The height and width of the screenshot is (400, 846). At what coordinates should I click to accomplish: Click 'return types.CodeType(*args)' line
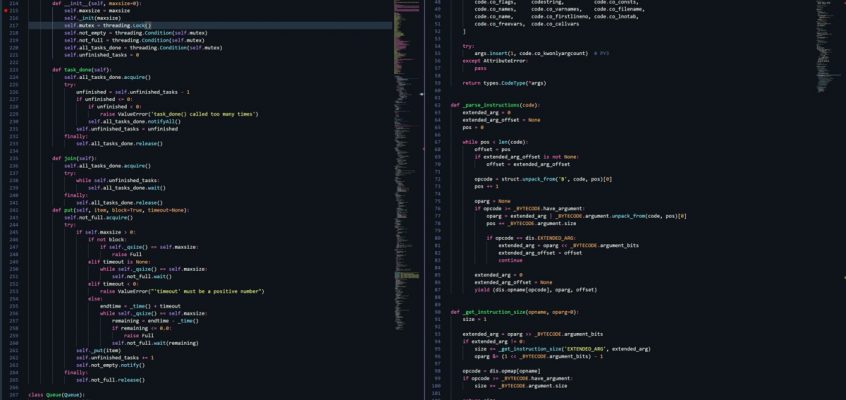tap(504, 83)
